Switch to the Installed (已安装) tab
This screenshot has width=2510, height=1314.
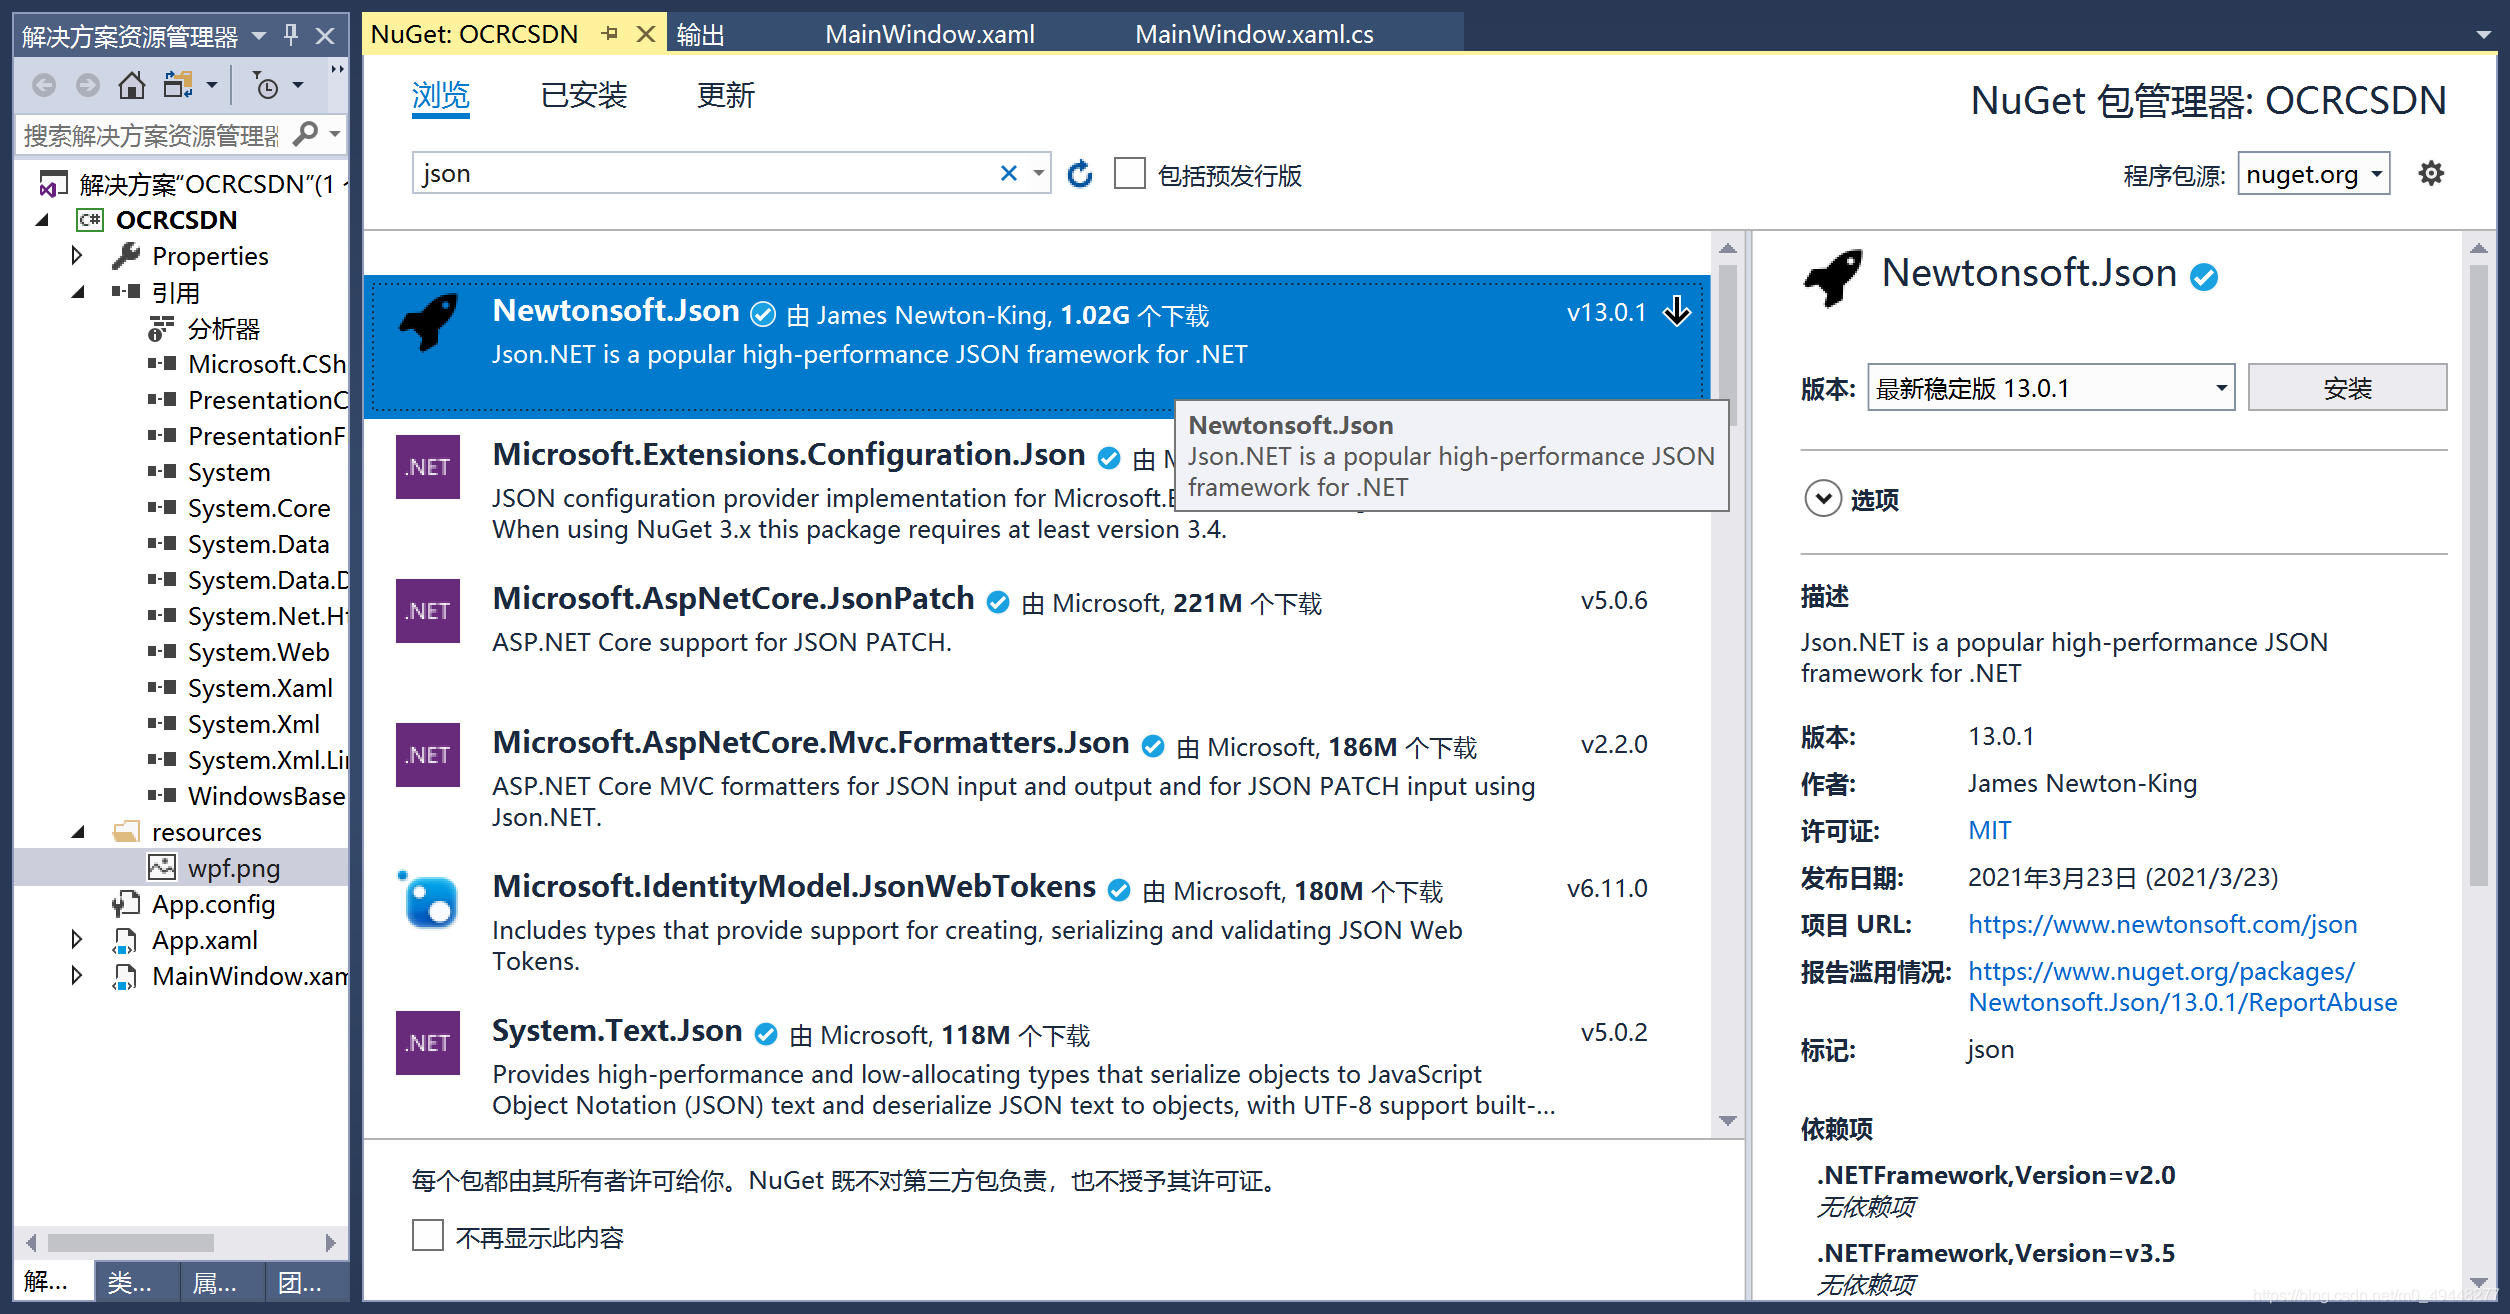(583, 96)
